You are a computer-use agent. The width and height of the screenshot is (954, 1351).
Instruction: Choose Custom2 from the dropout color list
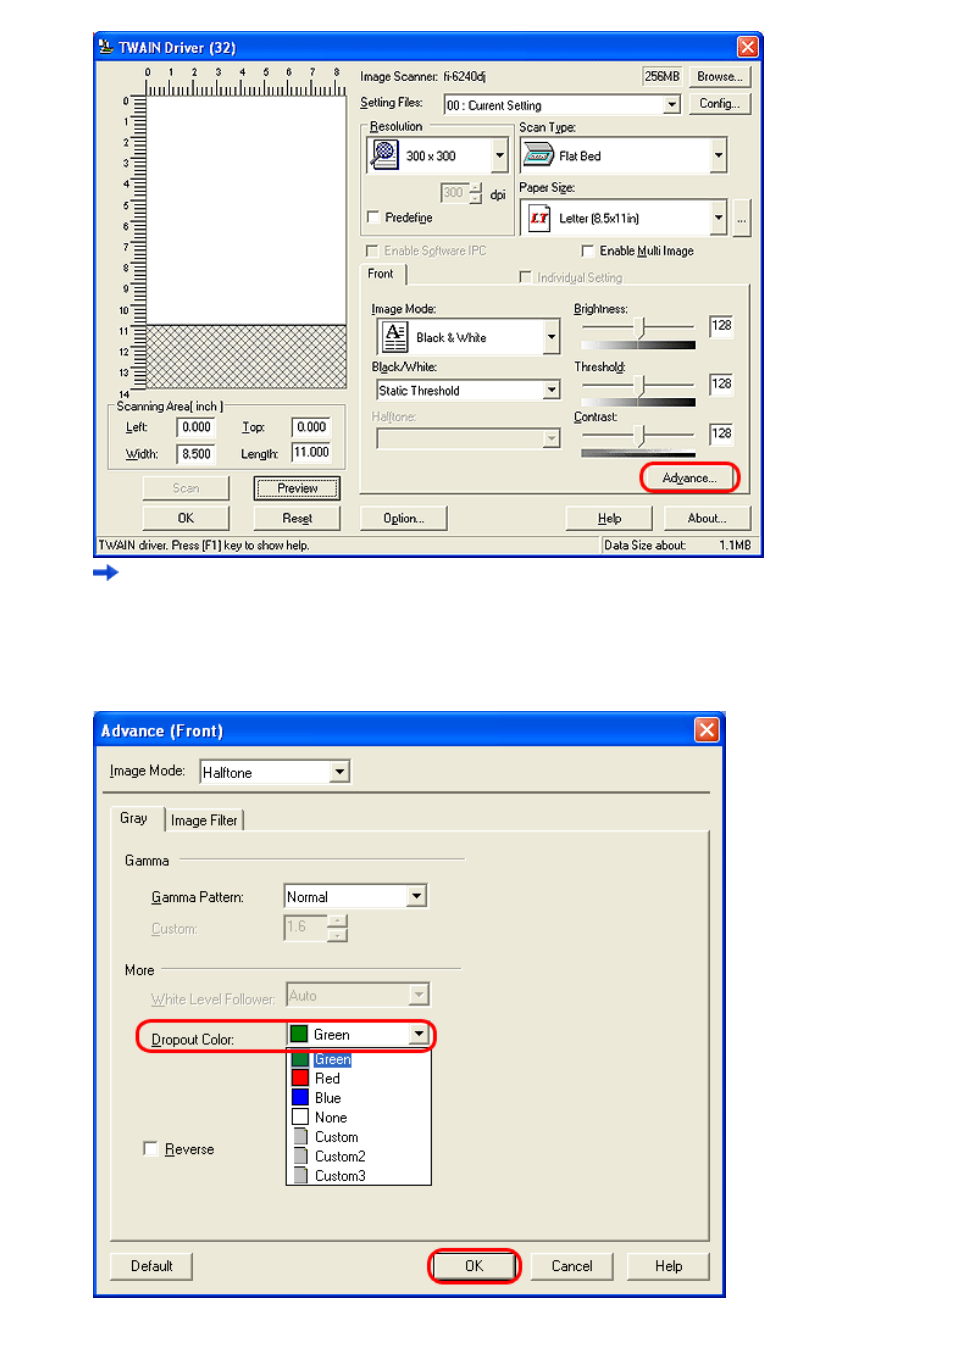tap(358, 1157)
